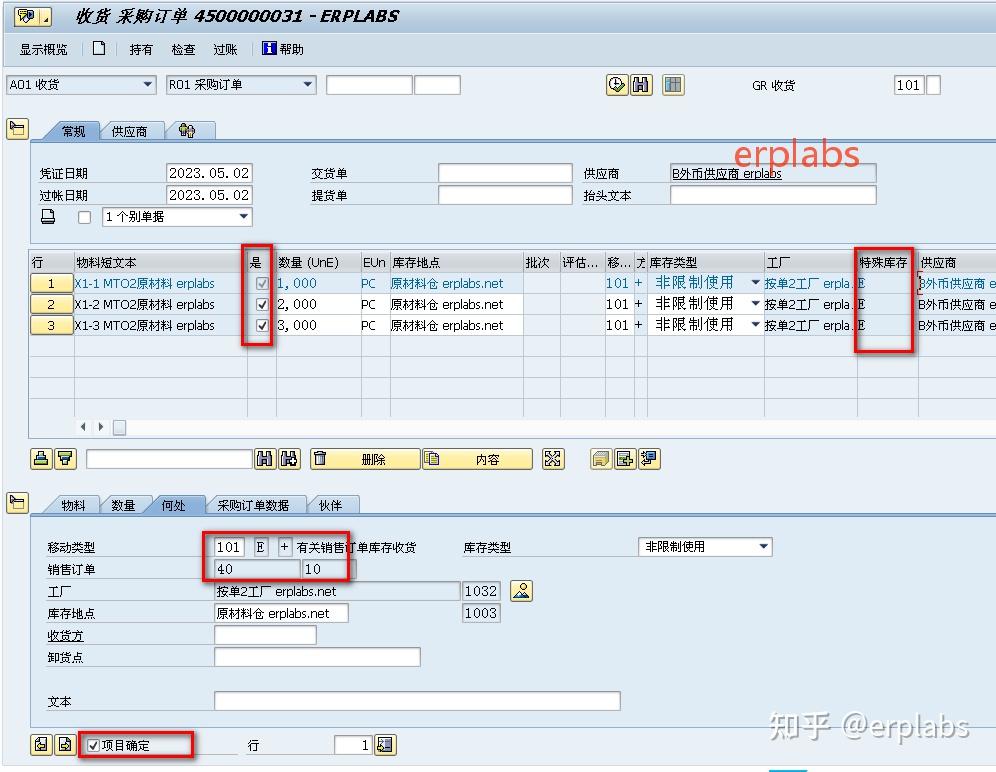Click the Find icon in the item toolbar
996x772 pixels.
coord(264,458)
